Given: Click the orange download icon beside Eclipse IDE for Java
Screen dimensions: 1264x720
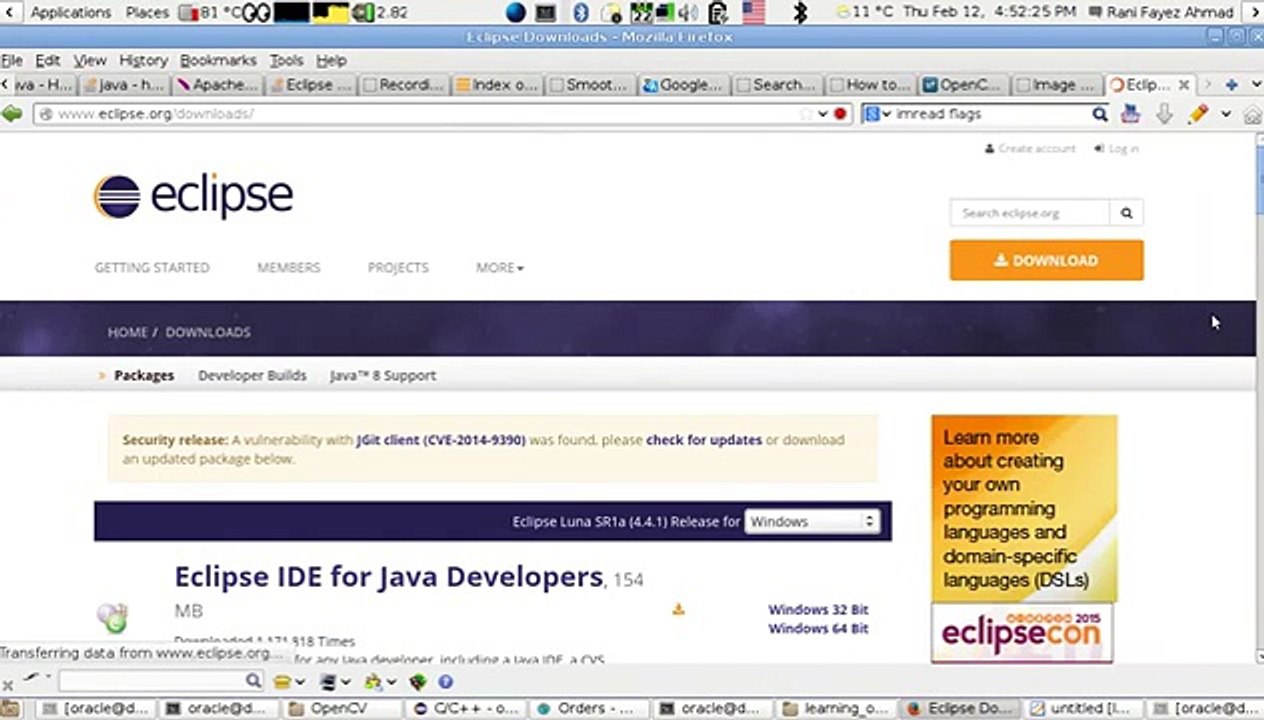Looking at the screenshot, I should tap(678, 609).
